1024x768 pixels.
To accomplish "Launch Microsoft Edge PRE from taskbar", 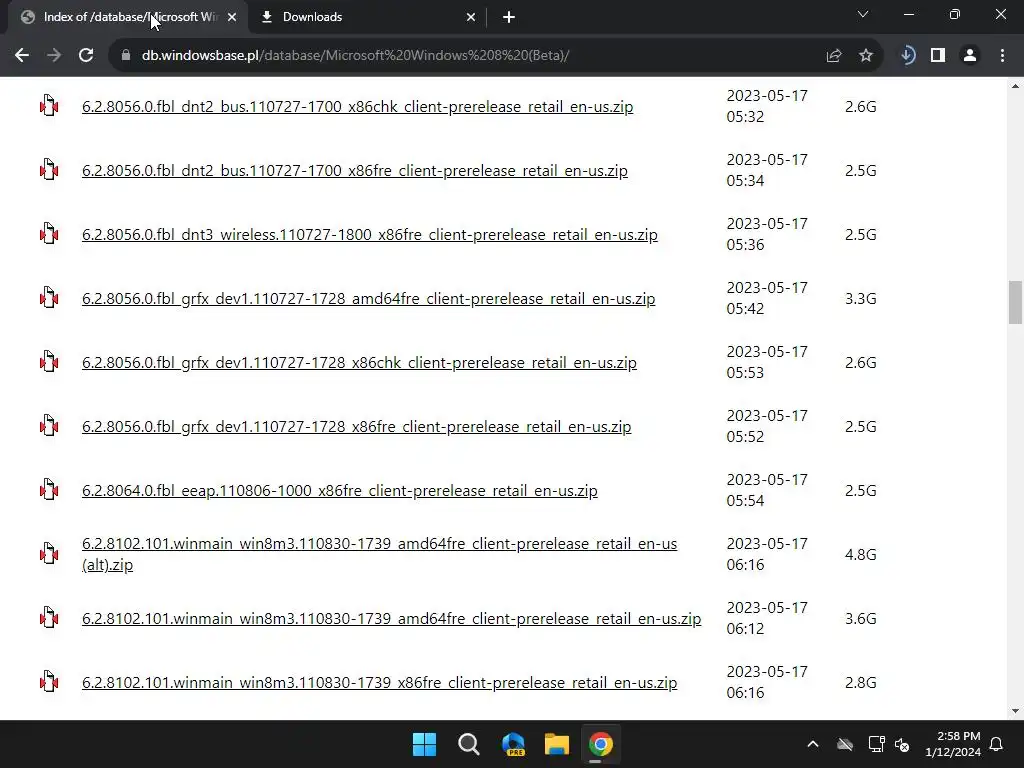I will point(513,744).
